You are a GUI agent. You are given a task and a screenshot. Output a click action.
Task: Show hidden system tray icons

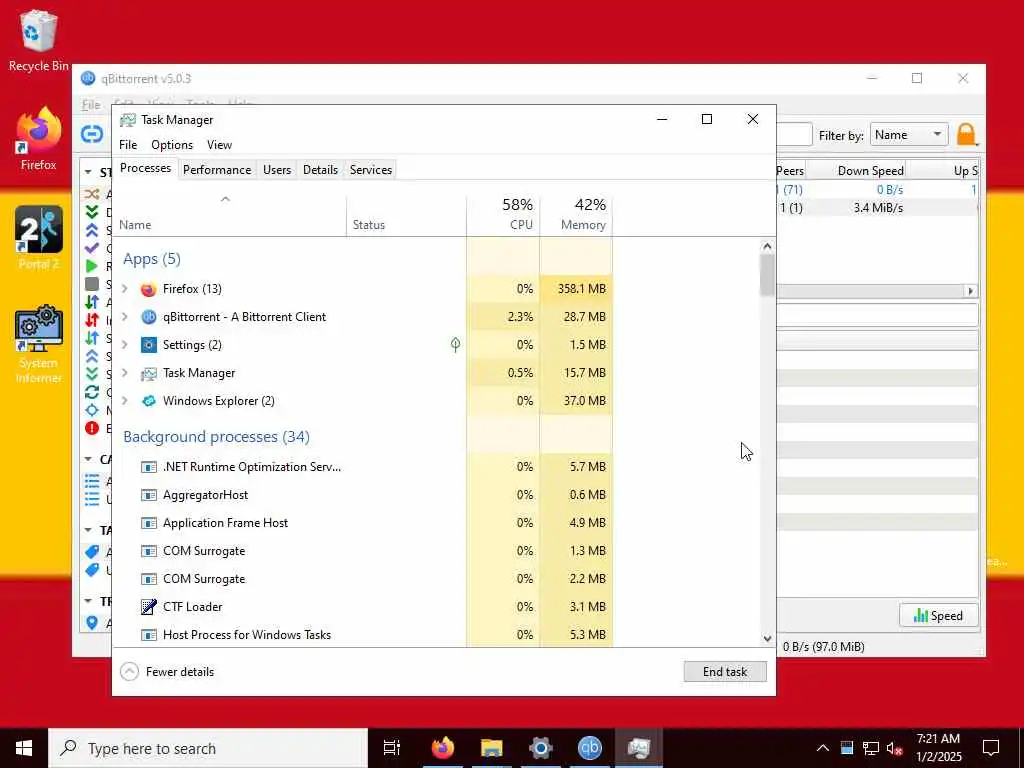pos(823,748)
